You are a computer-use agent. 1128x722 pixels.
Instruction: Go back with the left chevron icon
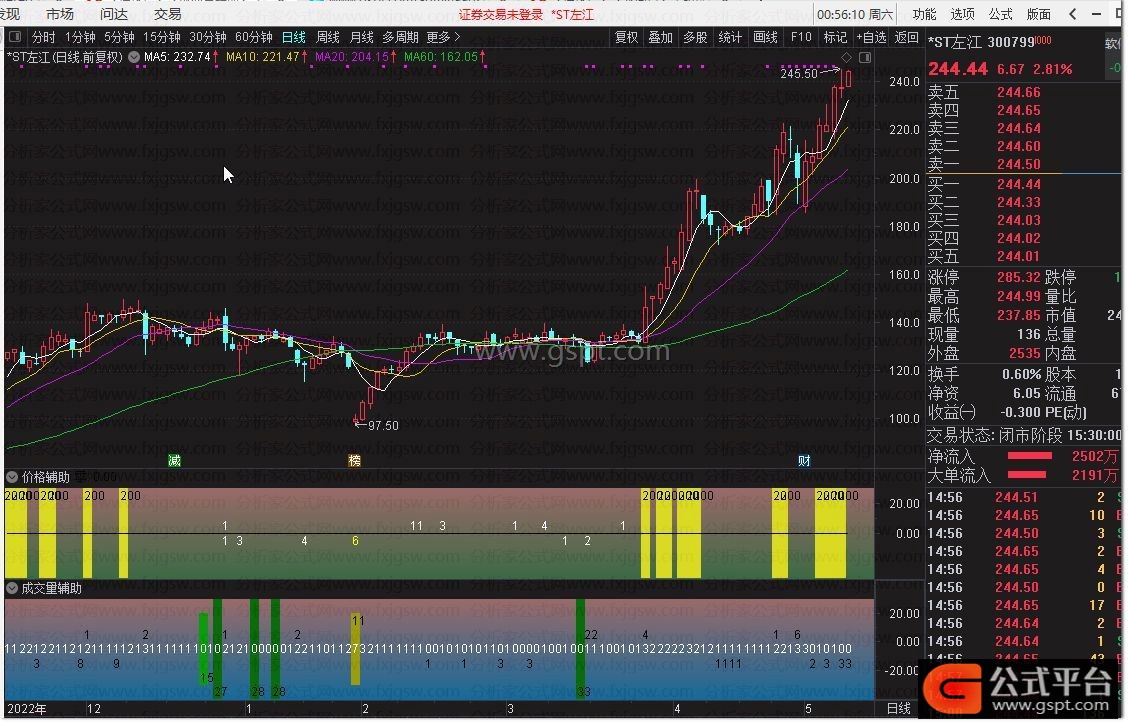pyautogui.click(x=1073, y=14)
